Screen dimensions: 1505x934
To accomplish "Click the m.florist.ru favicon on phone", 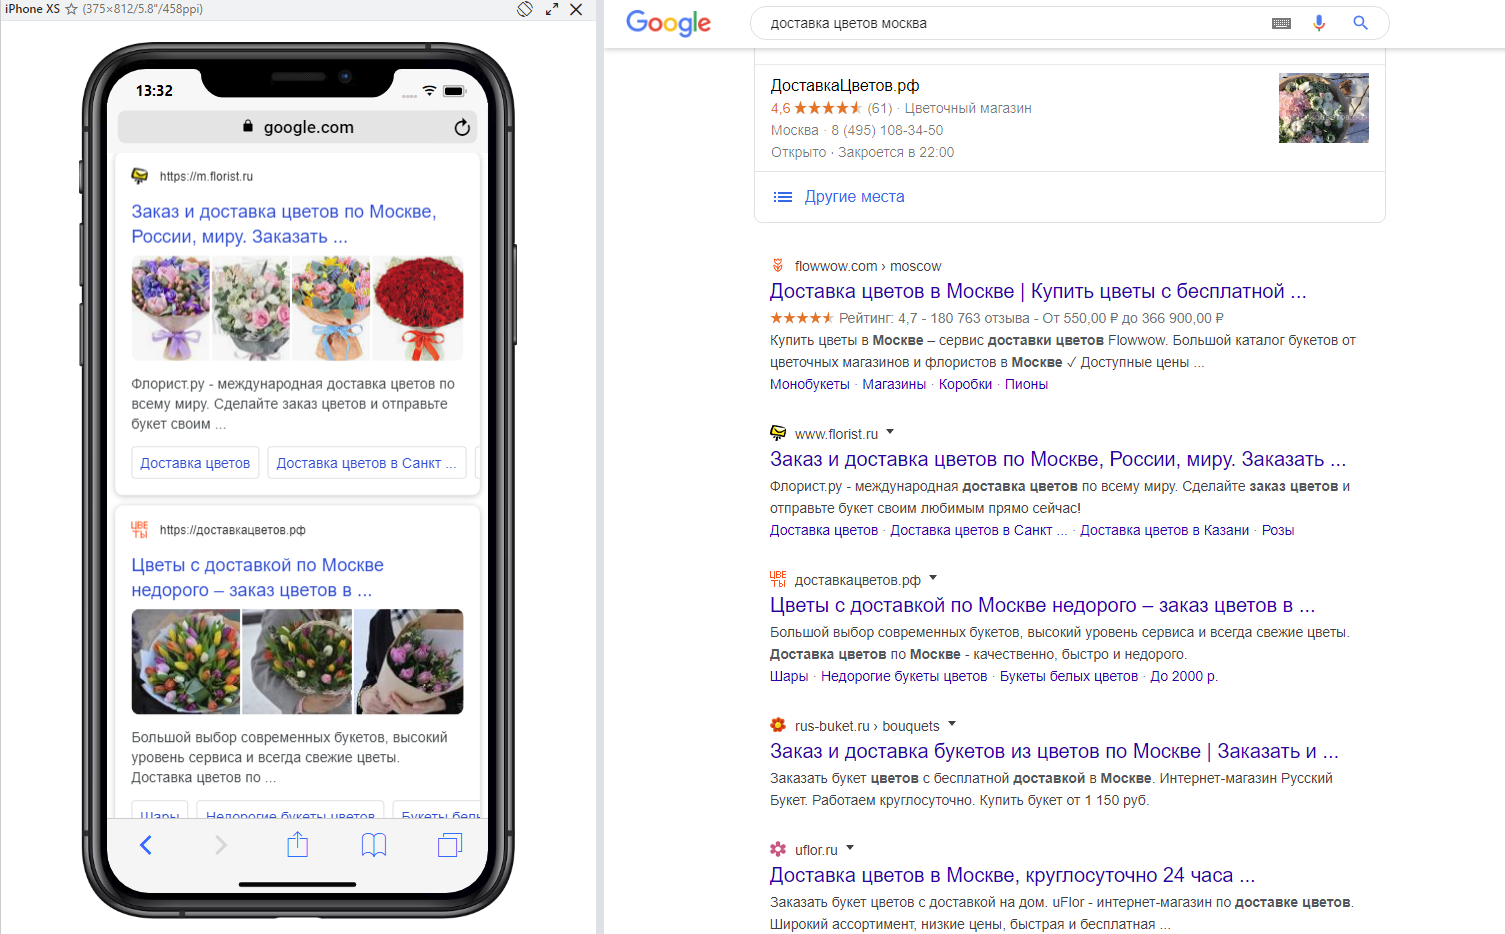I will pyautogui.click(x=140, y=176).
